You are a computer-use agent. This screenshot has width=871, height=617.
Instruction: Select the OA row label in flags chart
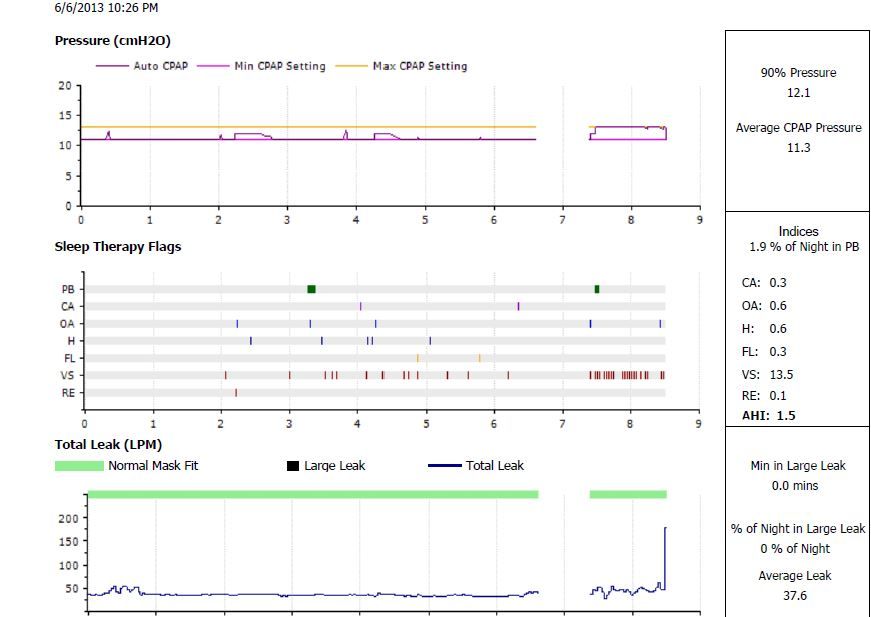67,324
